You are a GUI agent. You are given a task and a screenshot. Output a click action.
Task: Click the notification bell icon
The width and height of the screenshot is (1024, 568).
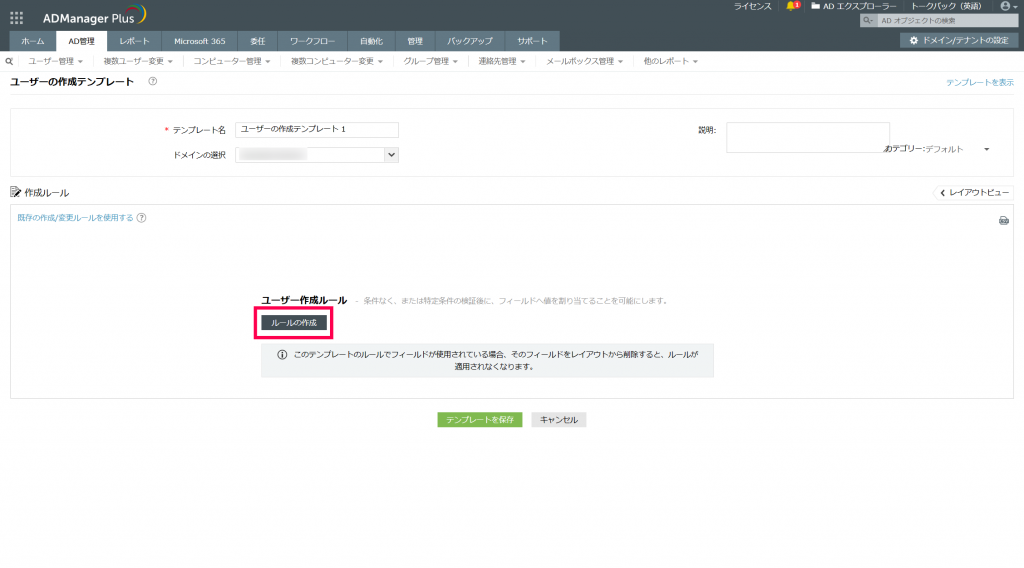[792, 6]
